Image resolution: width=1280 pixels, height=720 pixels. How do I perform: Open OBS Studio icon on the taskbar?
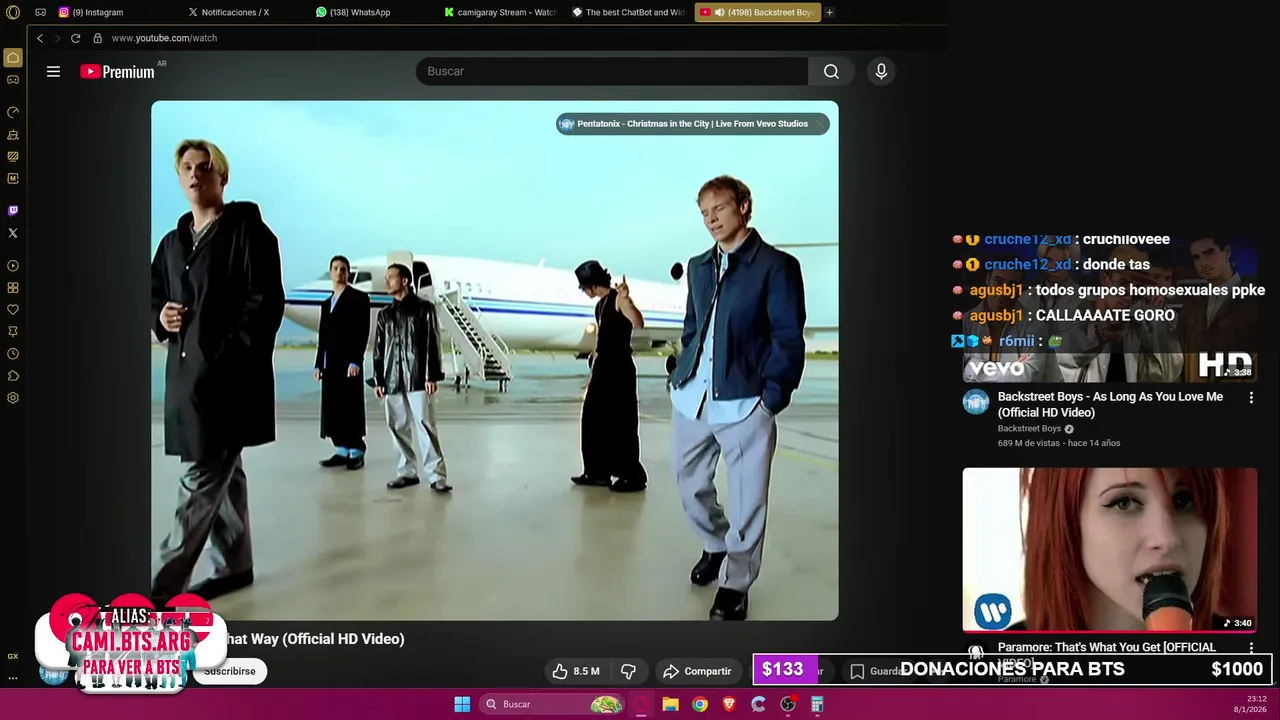(x=788, y=704)
